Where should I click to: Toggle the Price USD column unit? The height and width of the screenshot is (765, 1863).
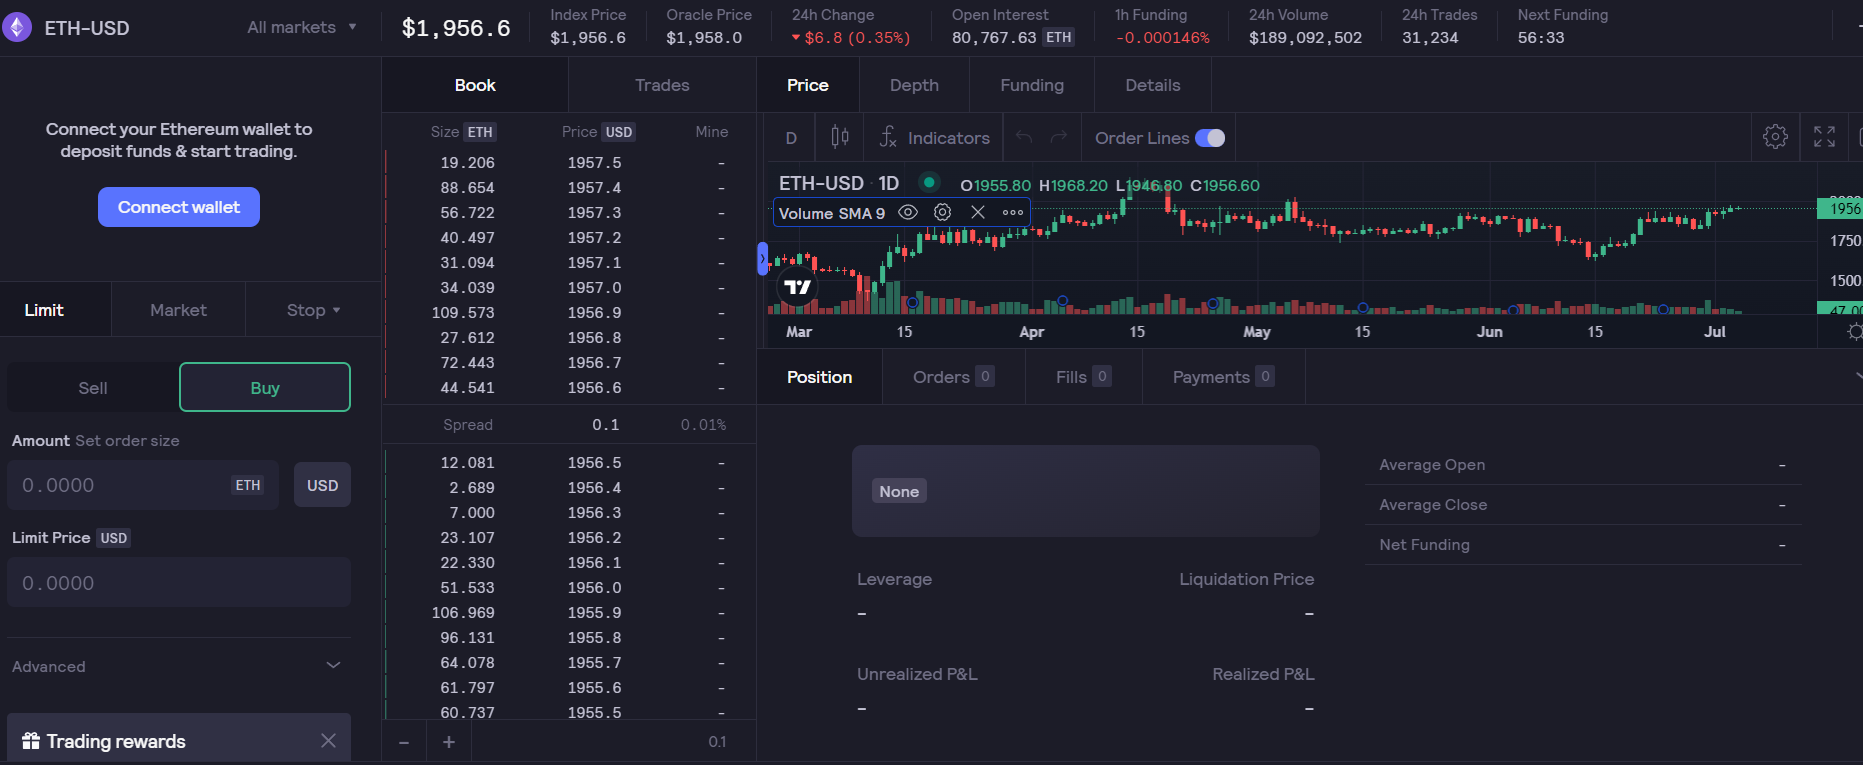pyautogui.click(x=619, y=132)
